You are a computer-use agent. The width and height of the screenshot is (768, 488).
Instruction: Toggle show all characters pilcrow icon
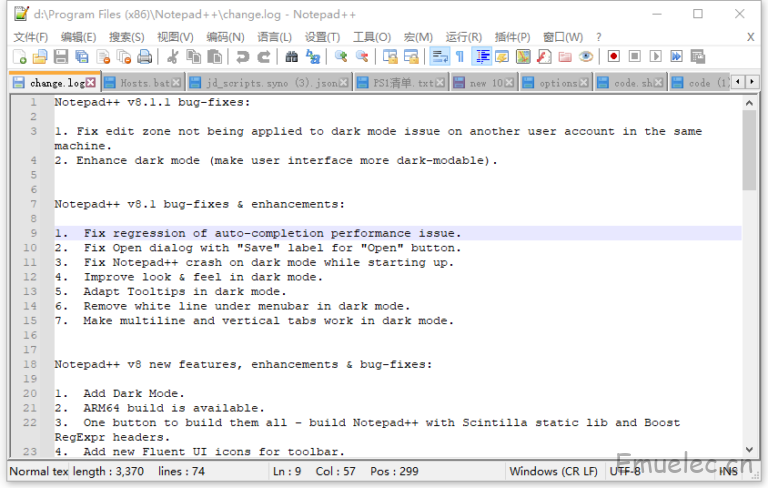pyautogui.click(x=460, y=57)
